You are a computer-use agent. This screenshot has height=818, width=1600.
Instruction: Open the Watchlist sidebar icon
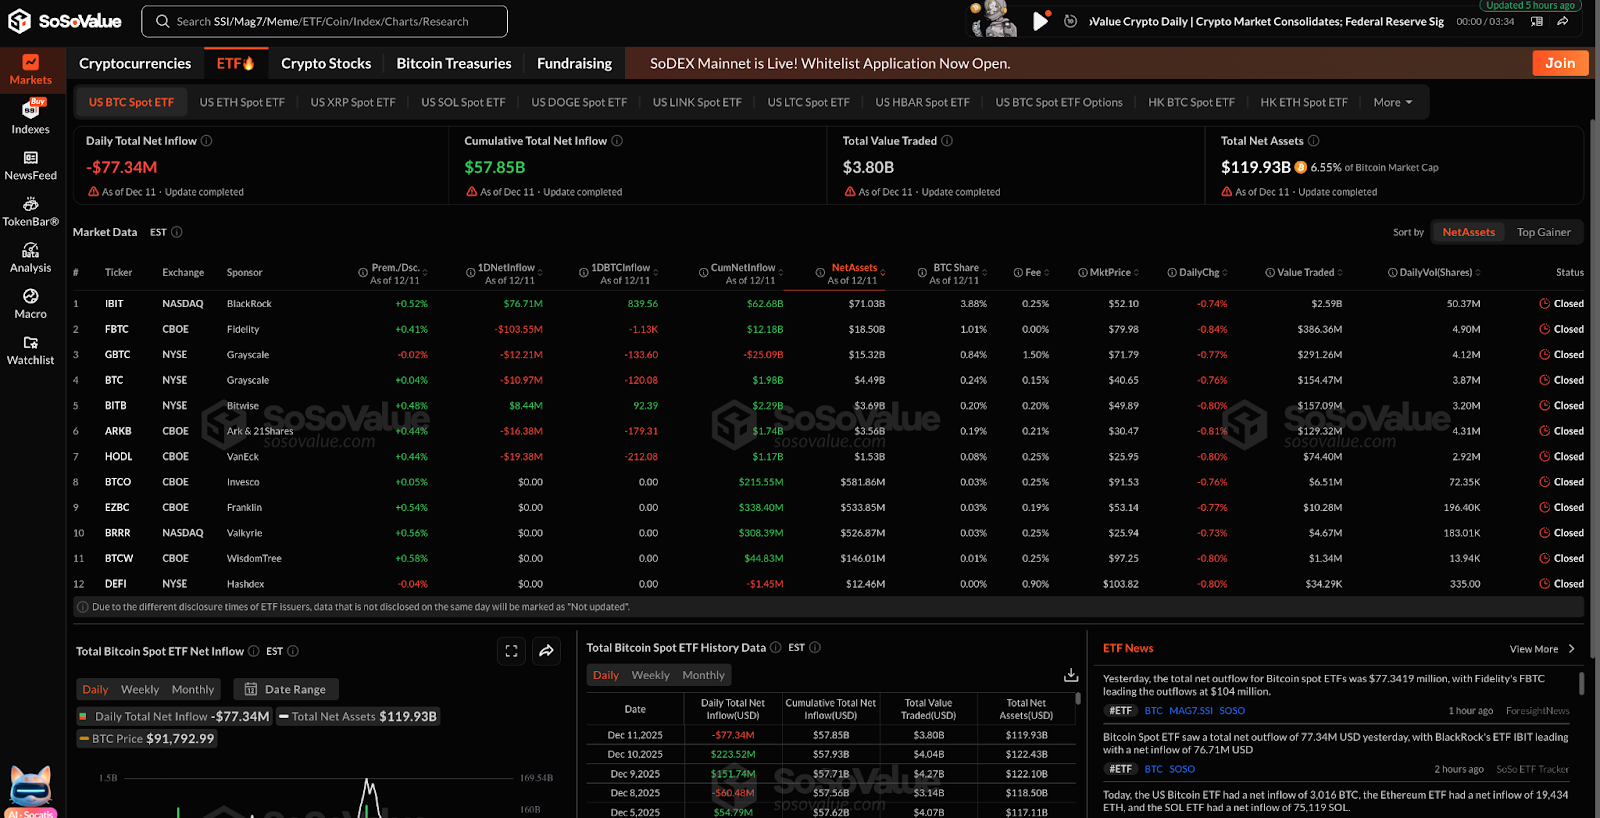point(30,350)
